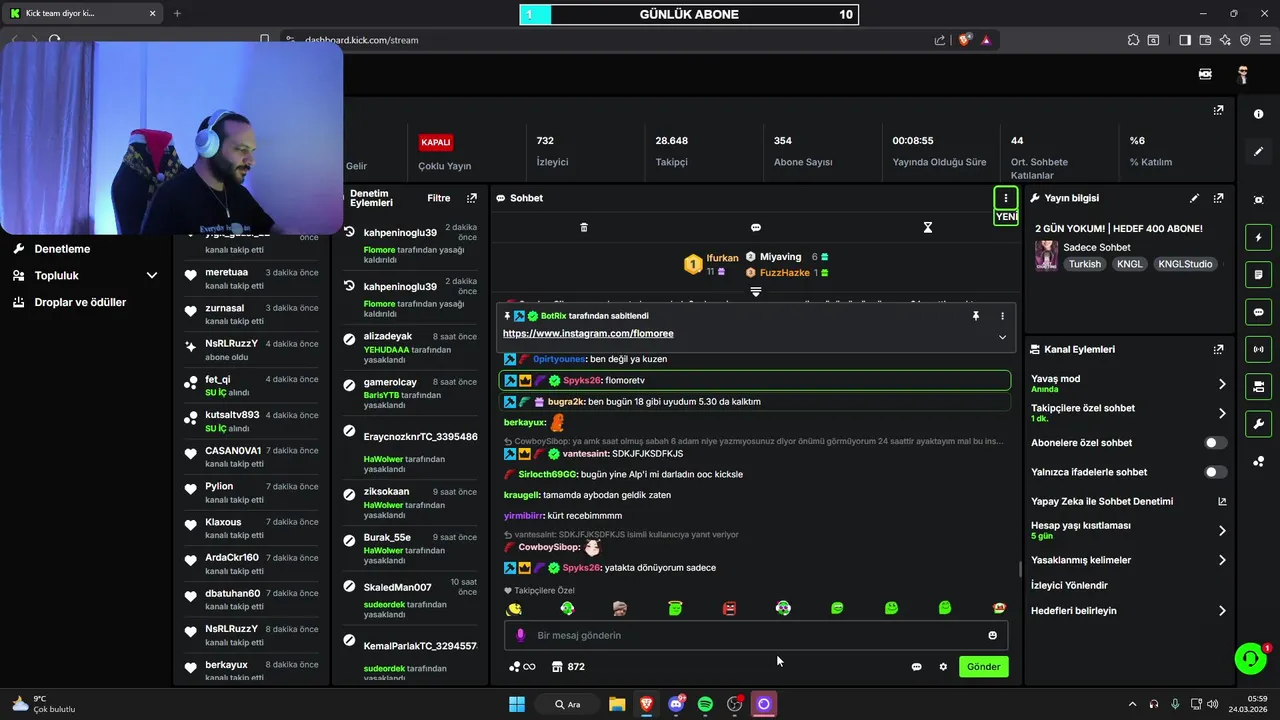
Task: Expand Hedefleri belirleyin option
Action: (1222, 611)
